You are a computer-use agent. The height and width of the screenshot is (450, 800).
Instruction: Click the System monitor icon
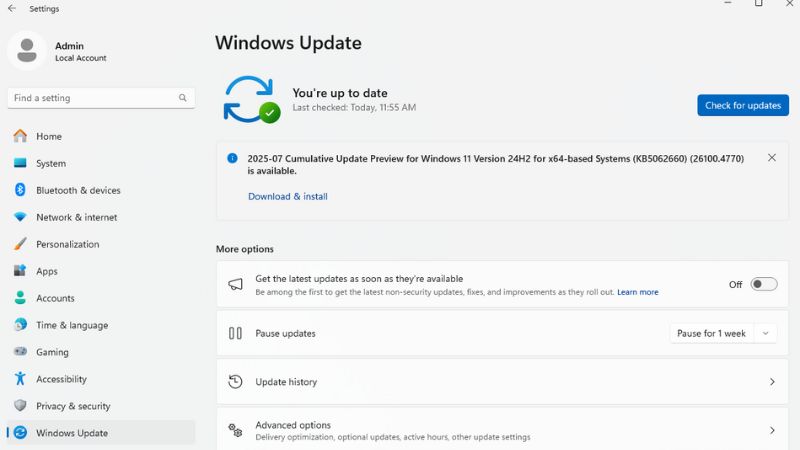tap(20, 163)
